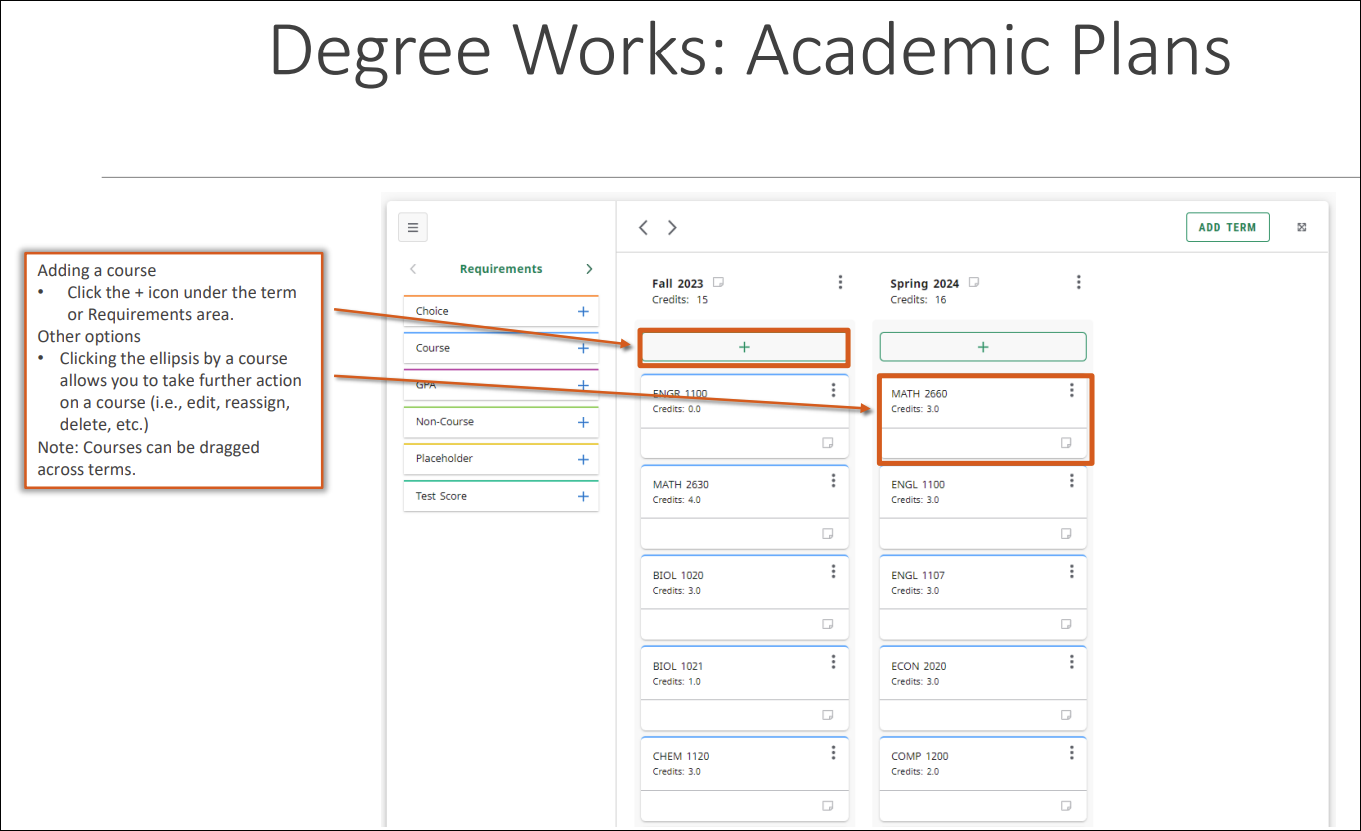Add a Placeholder requirement with its plus icon
Image resolution: width=1361 pixels, height=831 pixels.
point(583,459)
